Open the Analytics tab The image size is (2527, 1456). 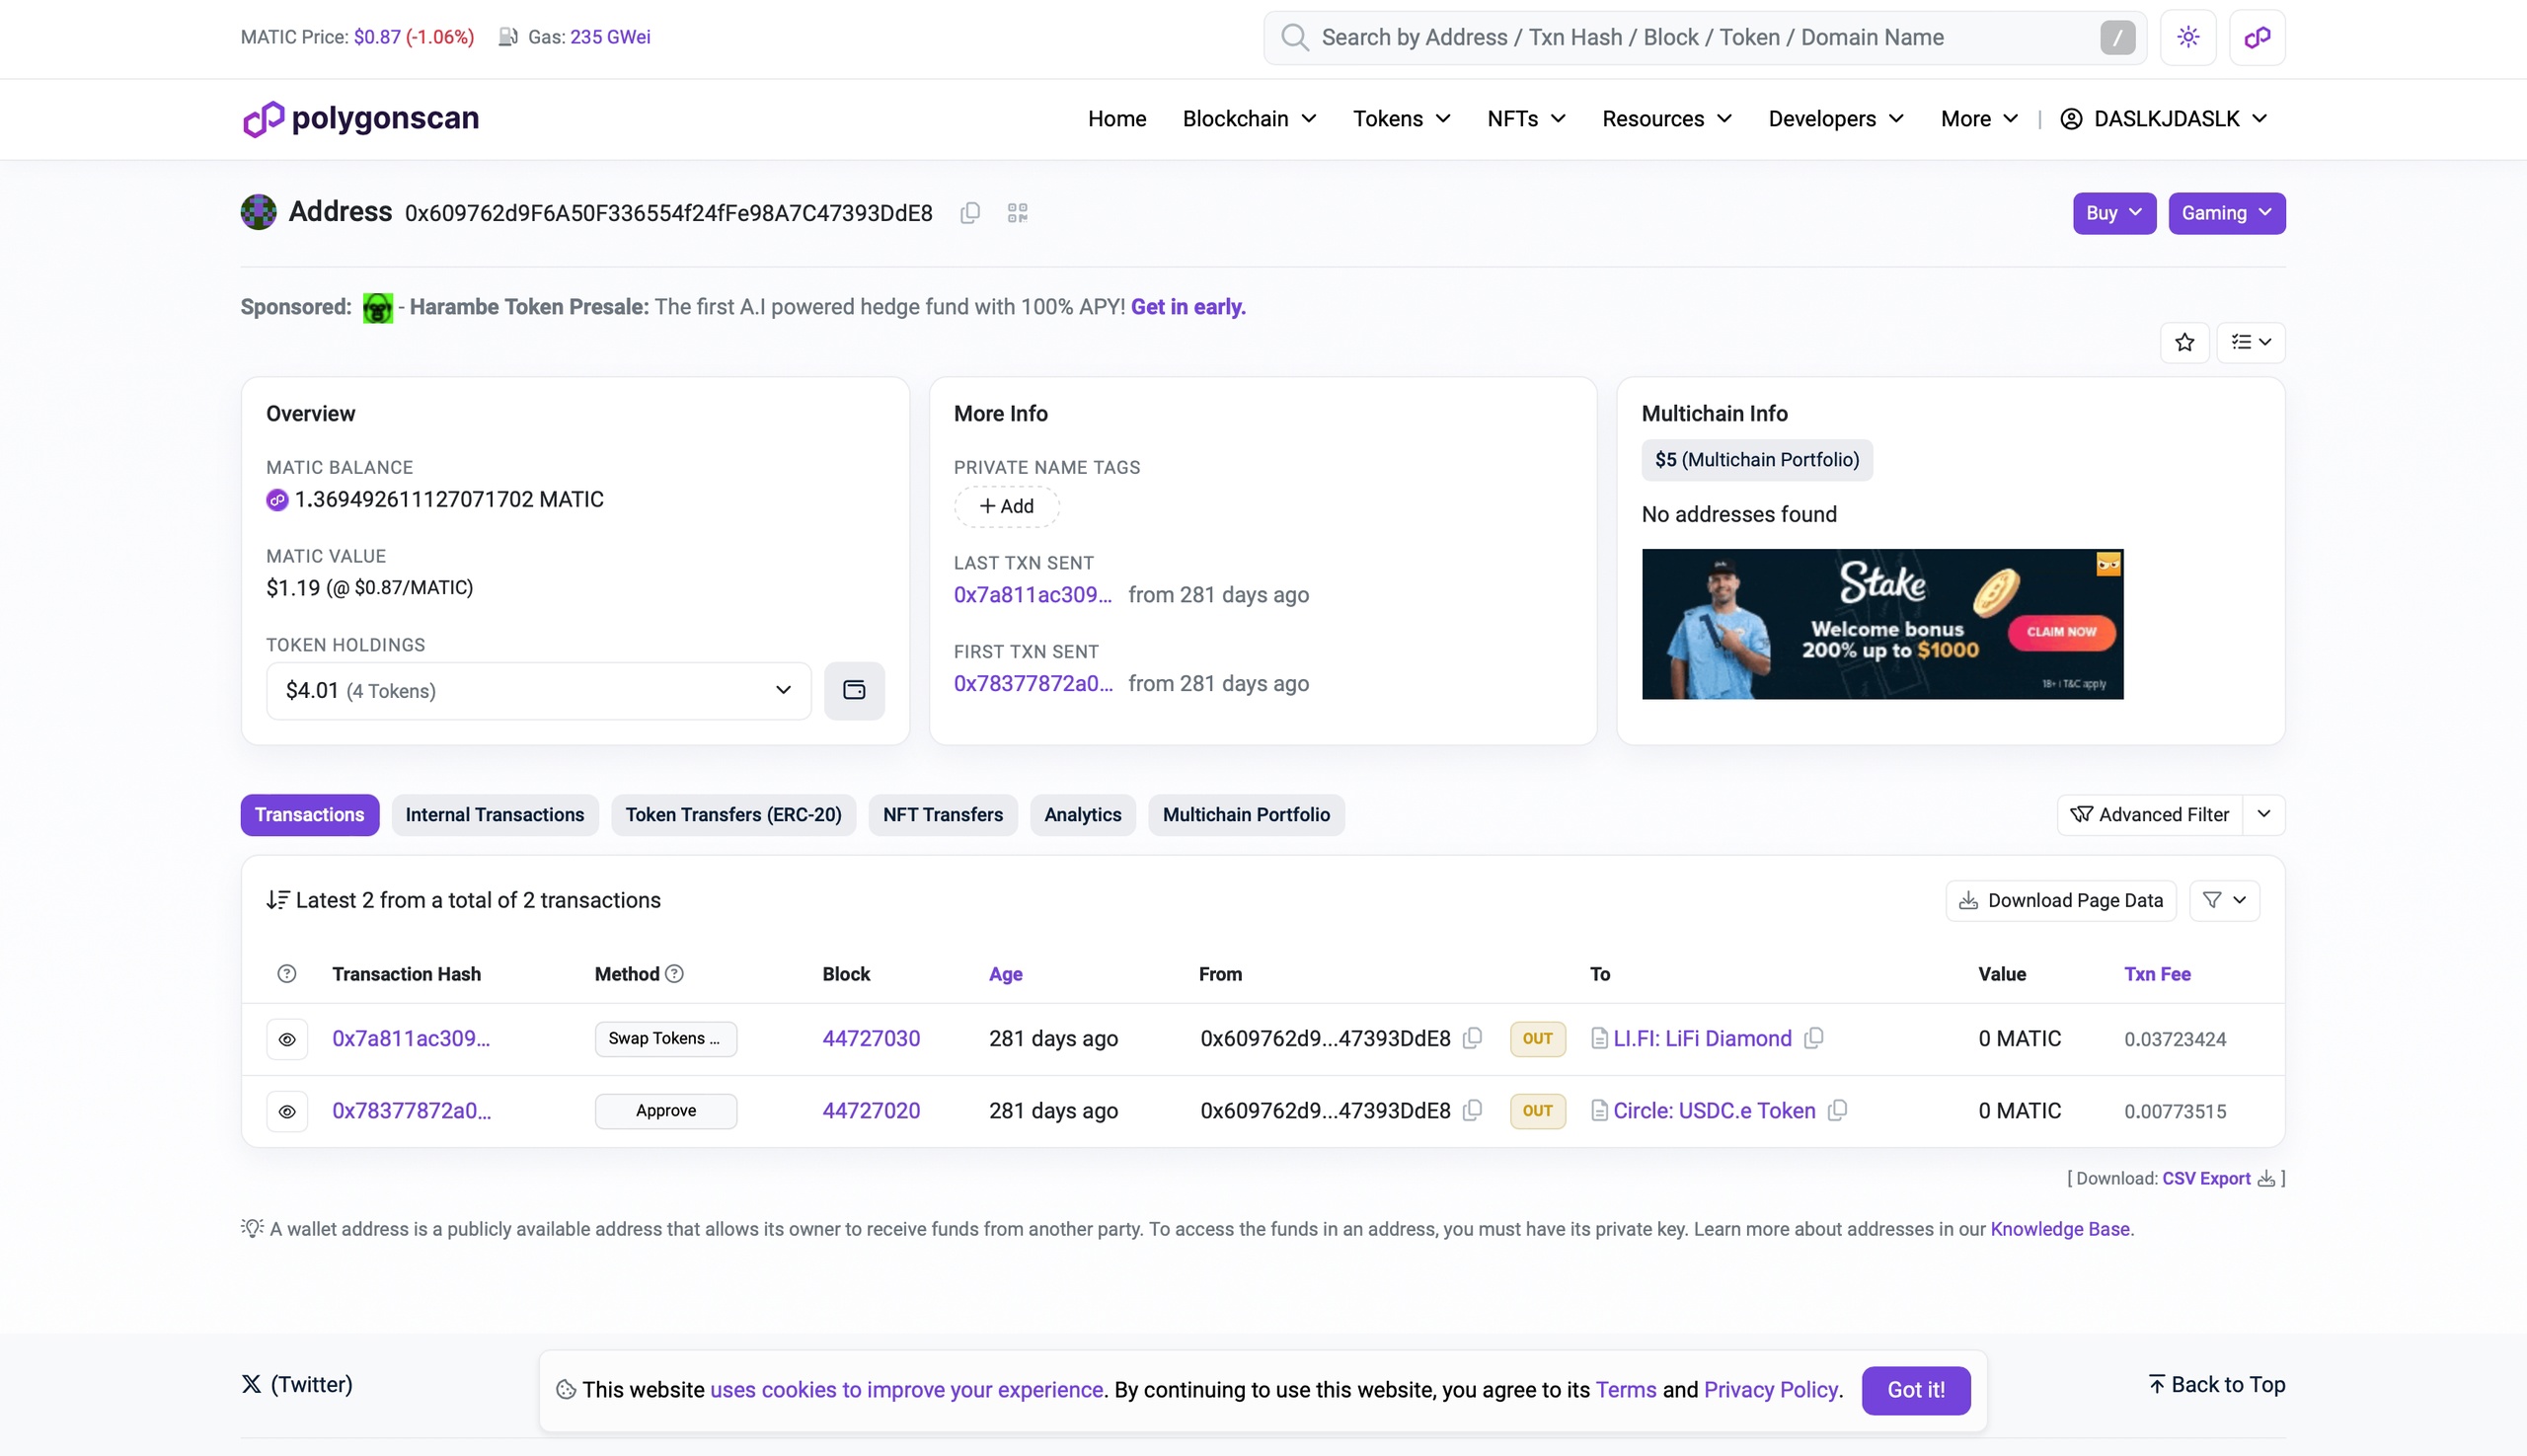point(1082,815)
